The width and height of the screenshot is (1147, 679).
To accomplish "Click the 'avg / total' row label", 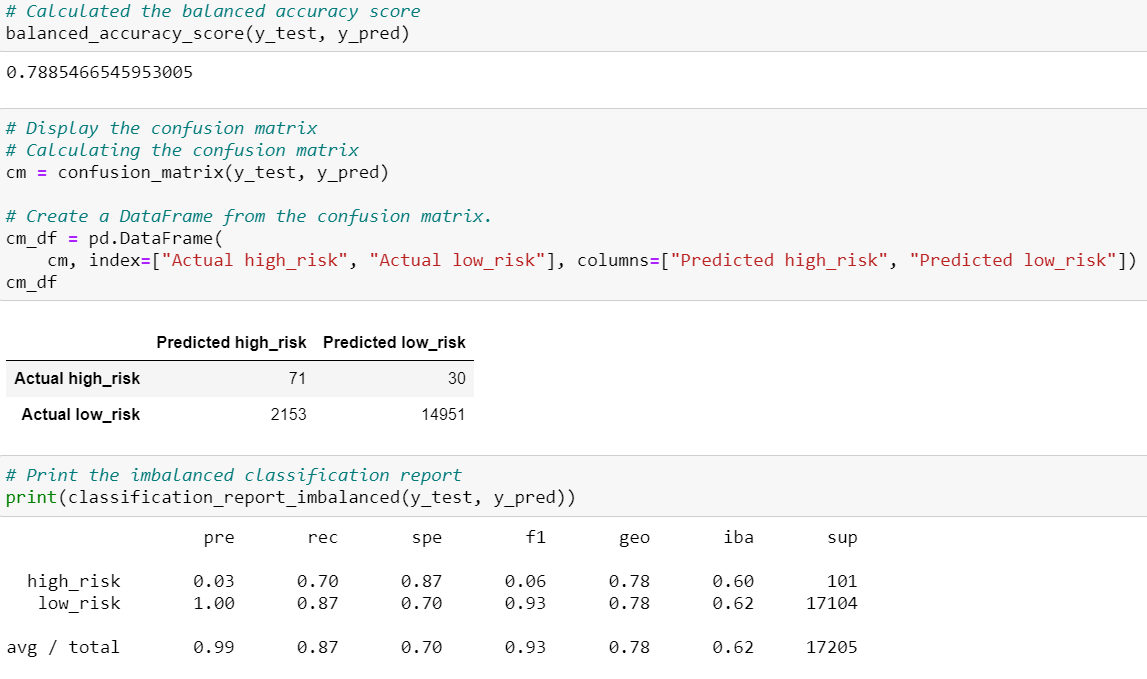I will click(x=63, y=648).
